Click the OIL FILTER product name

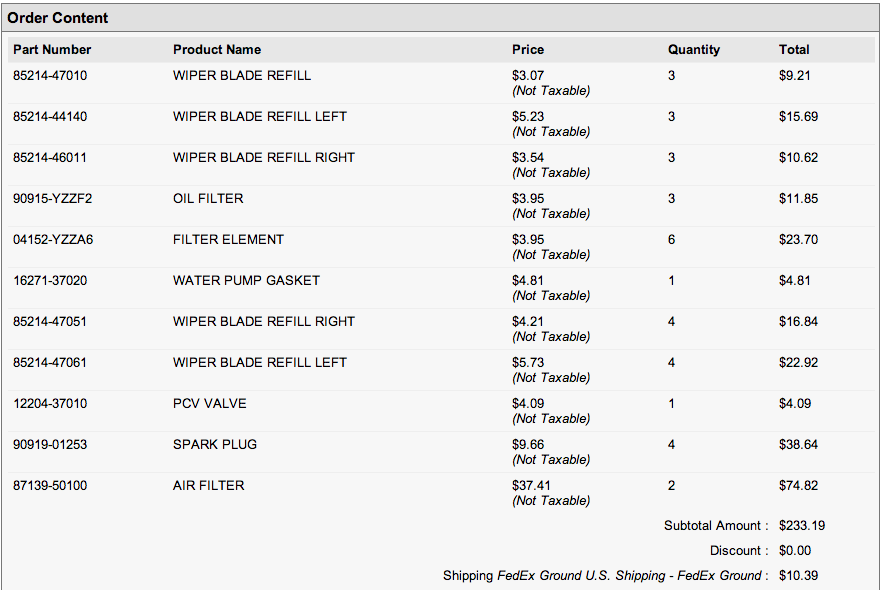point(208,199)
